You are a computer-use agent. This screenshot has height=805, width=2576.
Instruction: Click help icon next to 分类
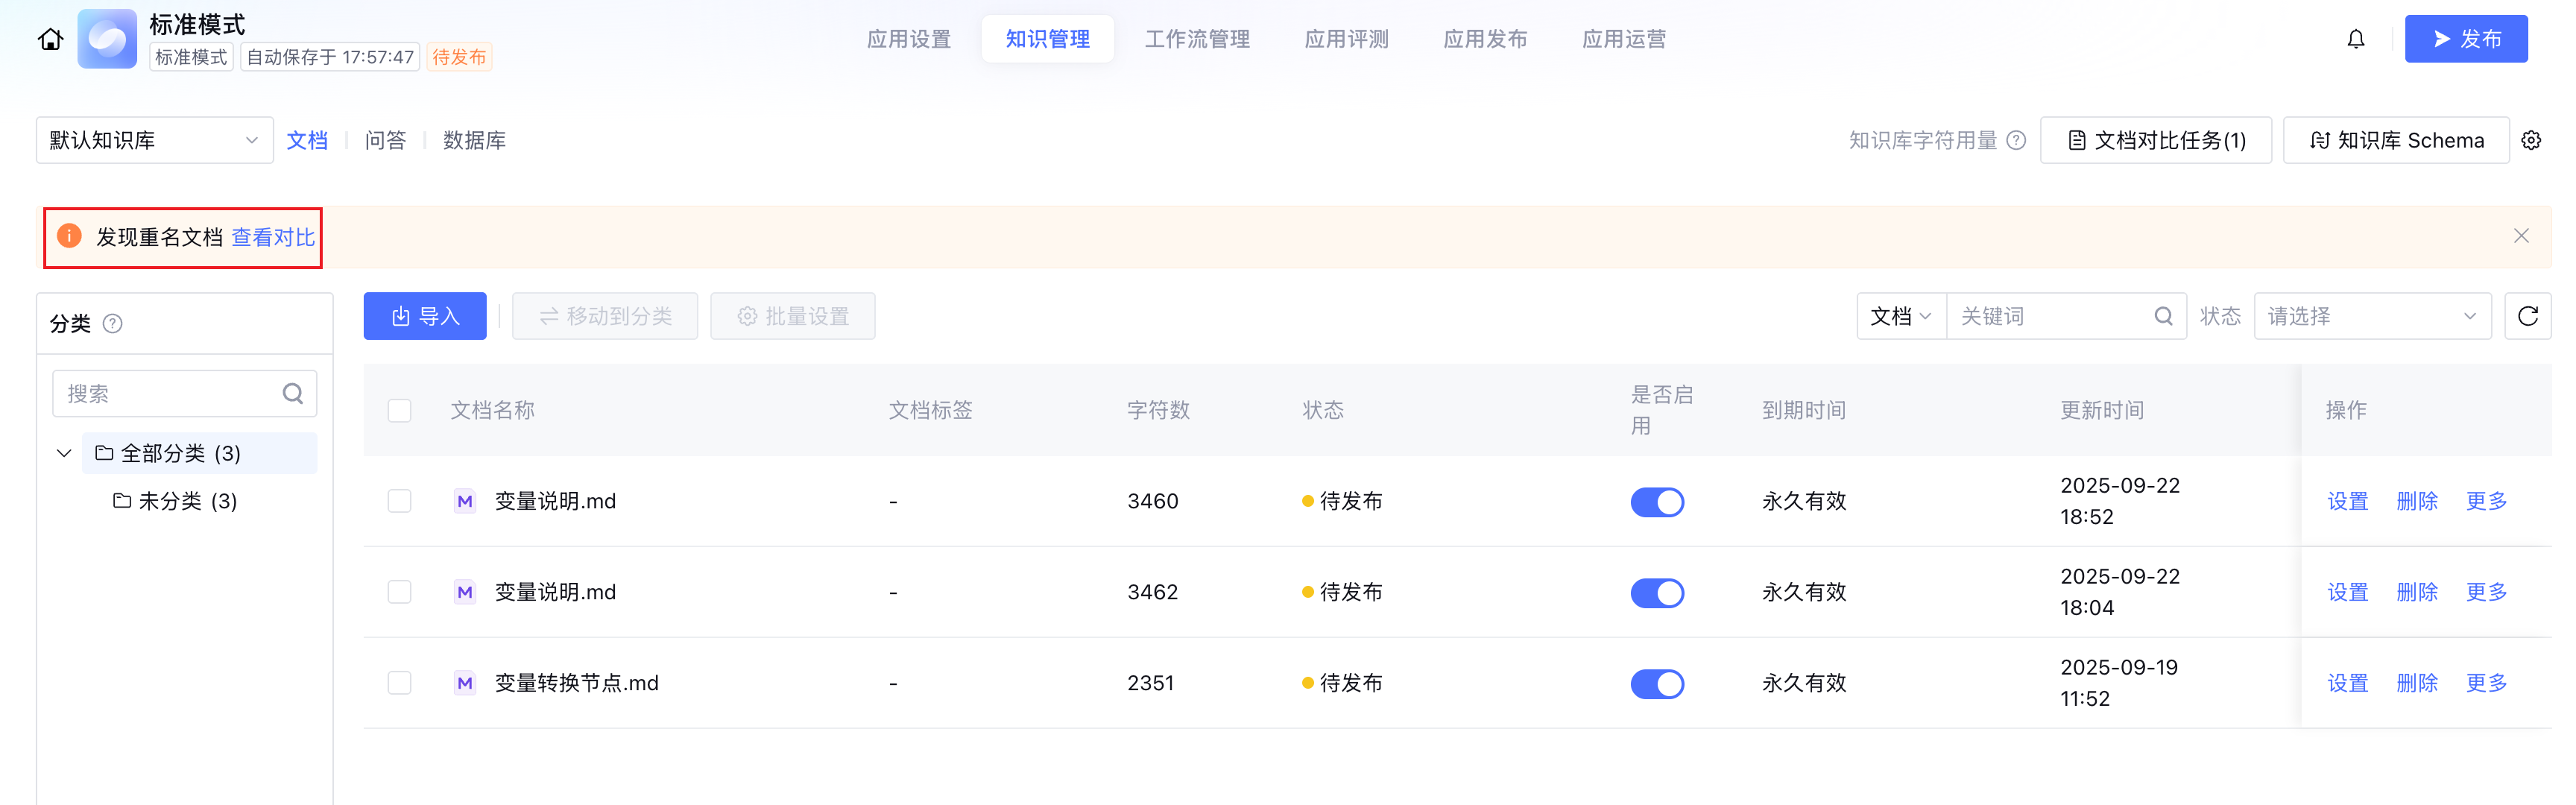pos(113,323)
